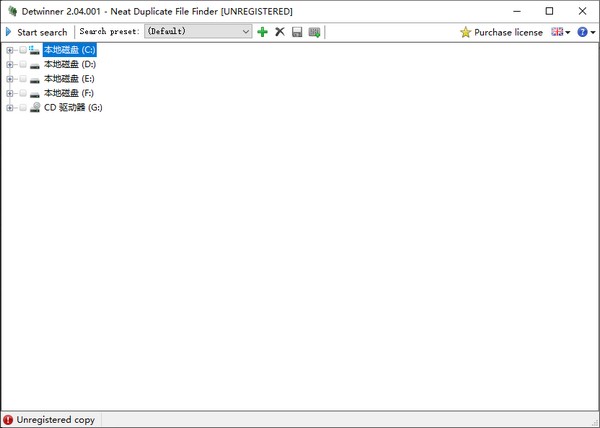The image size is (600, 428).
Task: Open the Search preset (Default) dropdown
Action: (198, 31)
